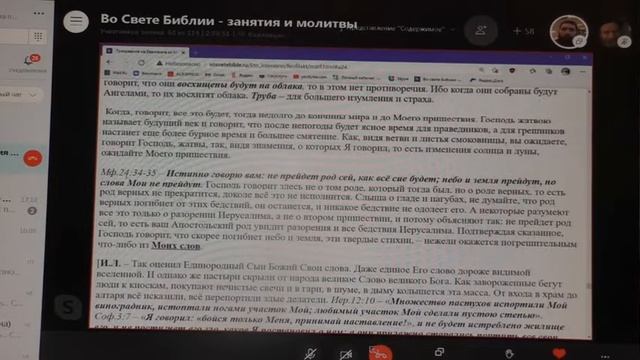Turn on the video camera
640x360 pixels.
coord(345,354)
